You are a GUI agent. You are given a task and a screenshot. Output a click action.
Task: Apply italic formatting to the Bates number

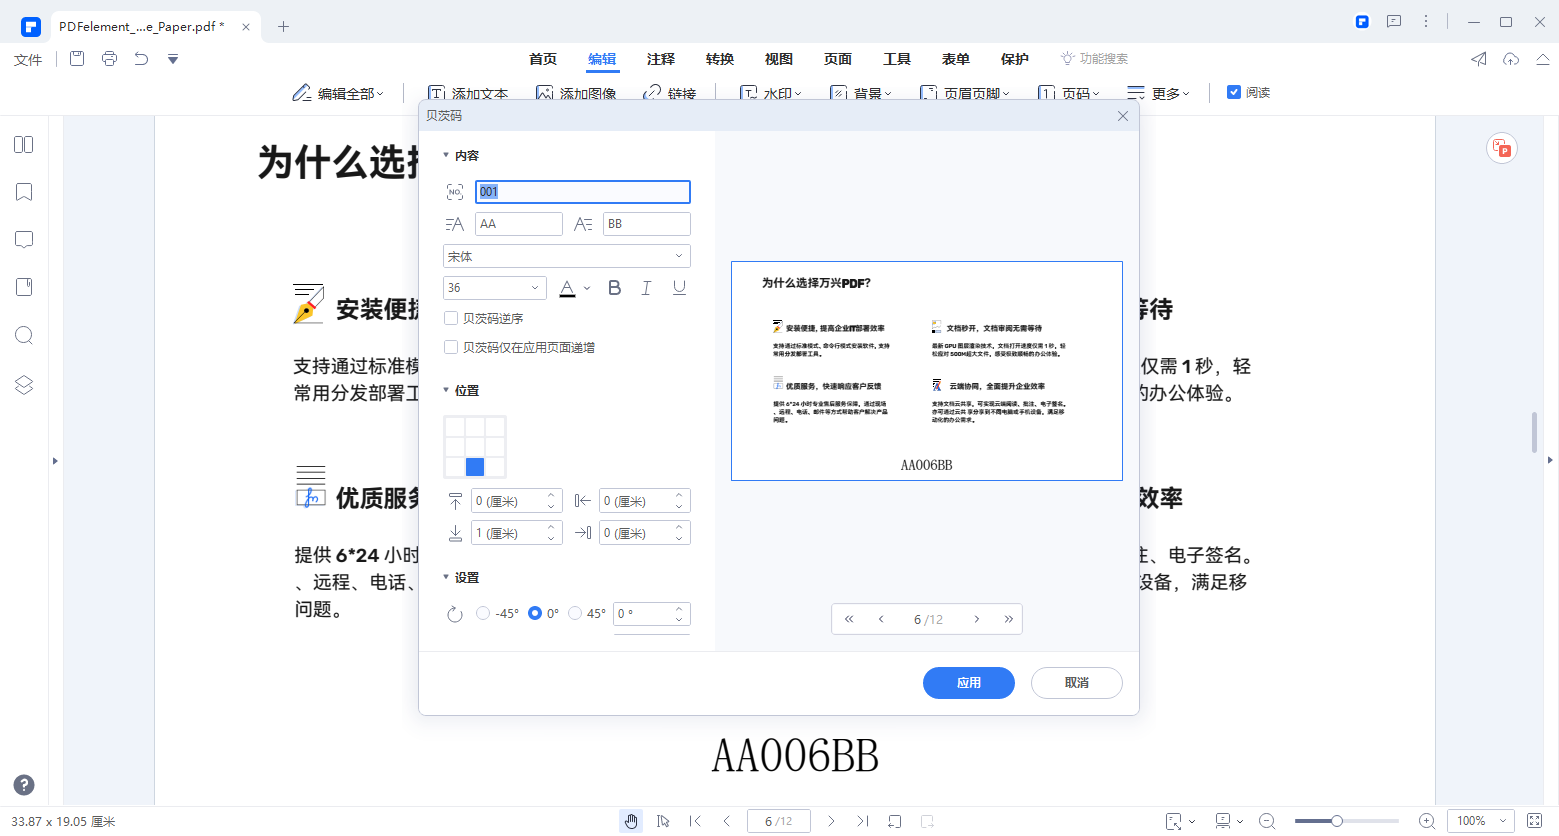coord(646,287)
